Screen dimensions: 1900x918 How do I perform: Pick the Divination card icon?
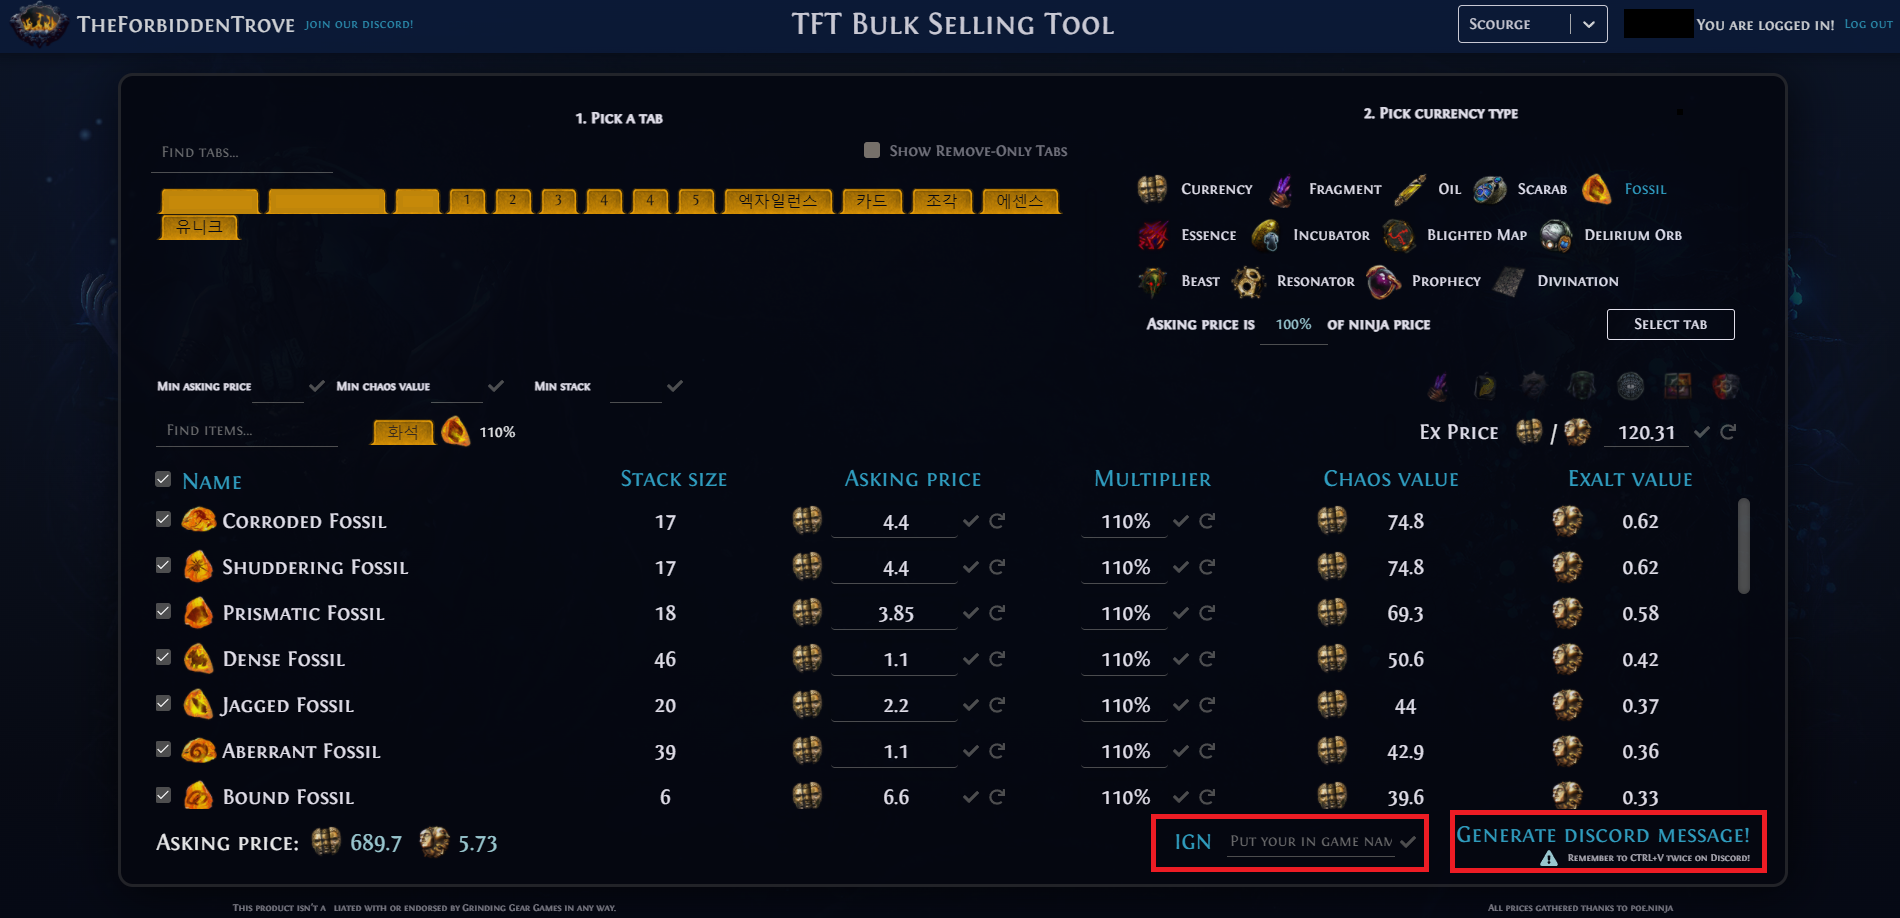[1509, 281]
